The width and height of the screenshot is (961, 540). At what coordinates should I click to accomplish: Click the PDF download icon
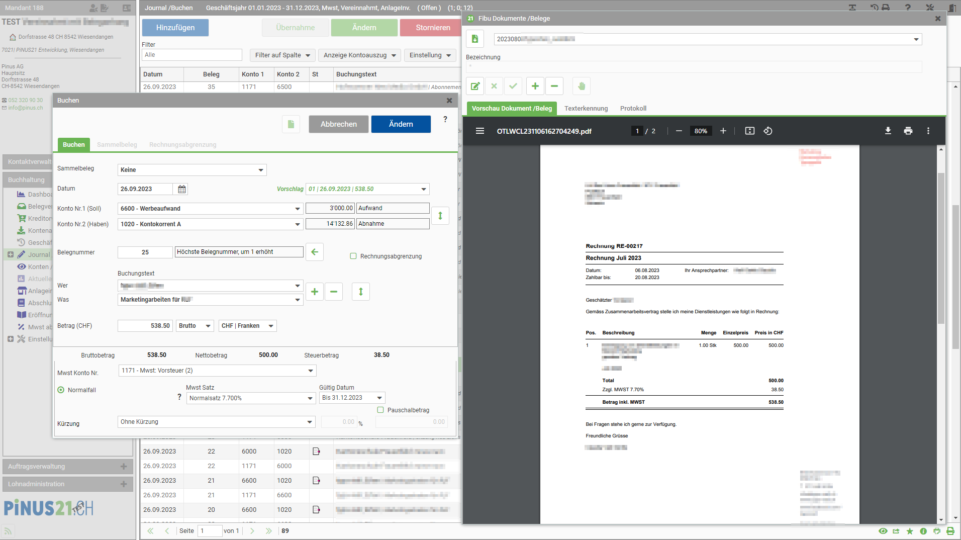coord(887,131)
